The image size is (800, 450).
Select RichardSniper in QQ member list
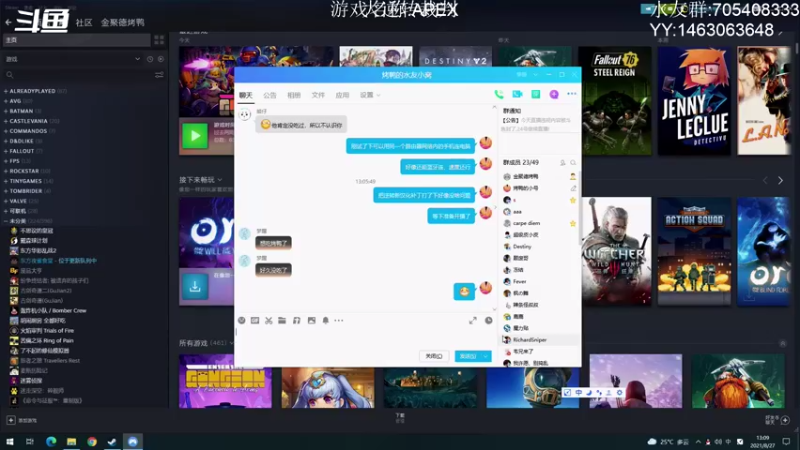[530, 339]
